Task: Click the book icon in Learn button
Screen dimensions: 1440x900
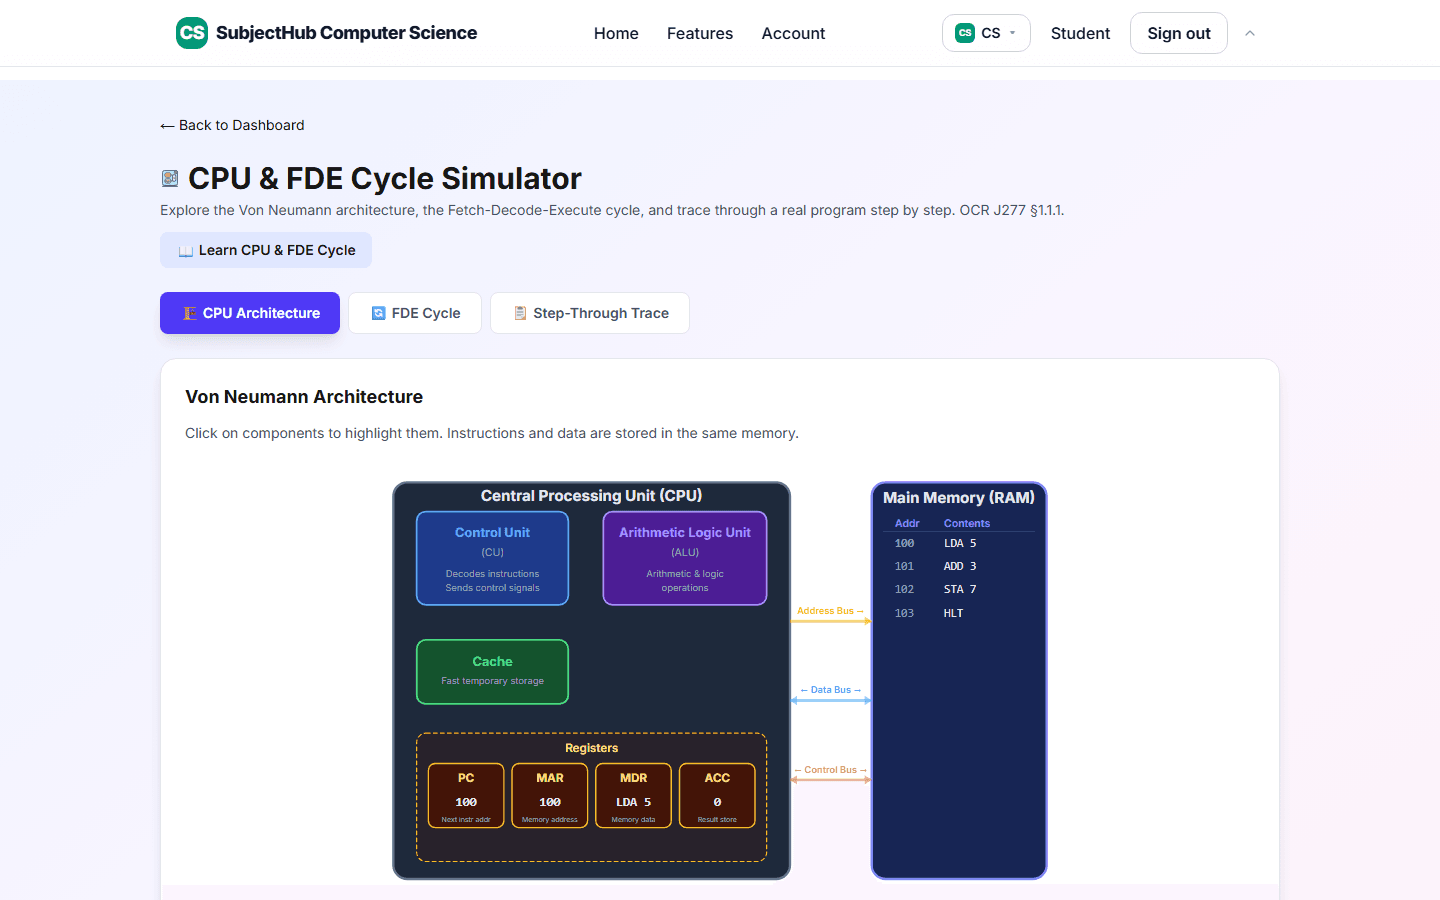Action: [x=185, y=251]
